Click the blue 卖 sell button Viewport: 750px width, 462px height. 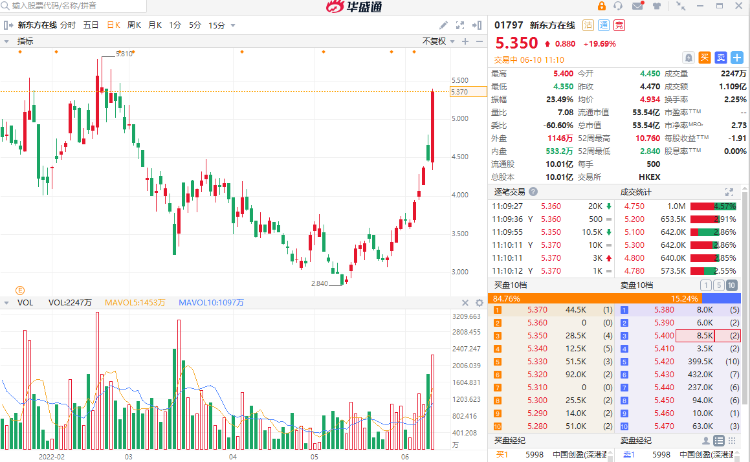[x=721, y=58]
